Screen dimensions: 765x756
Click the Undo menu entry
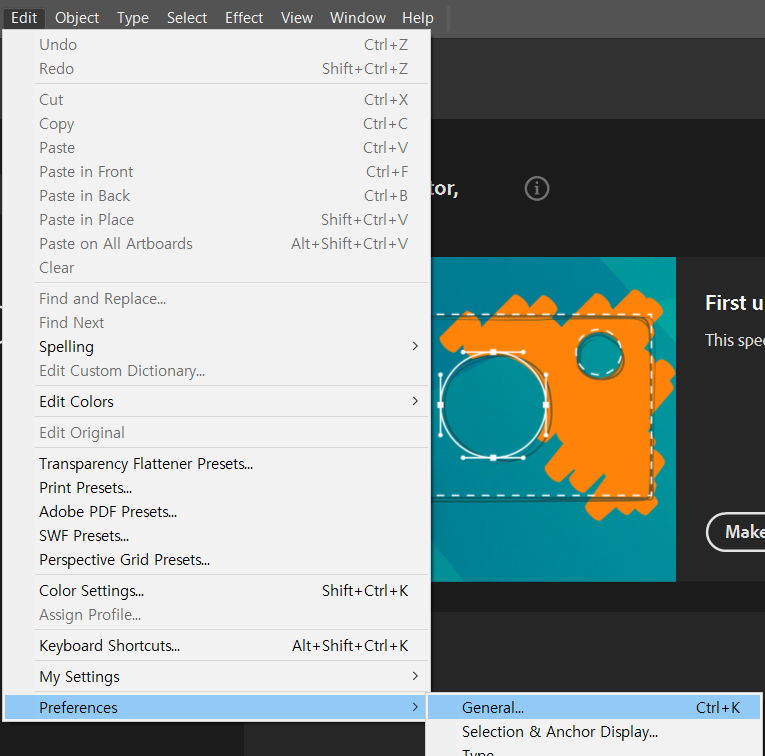pos(217,45)
